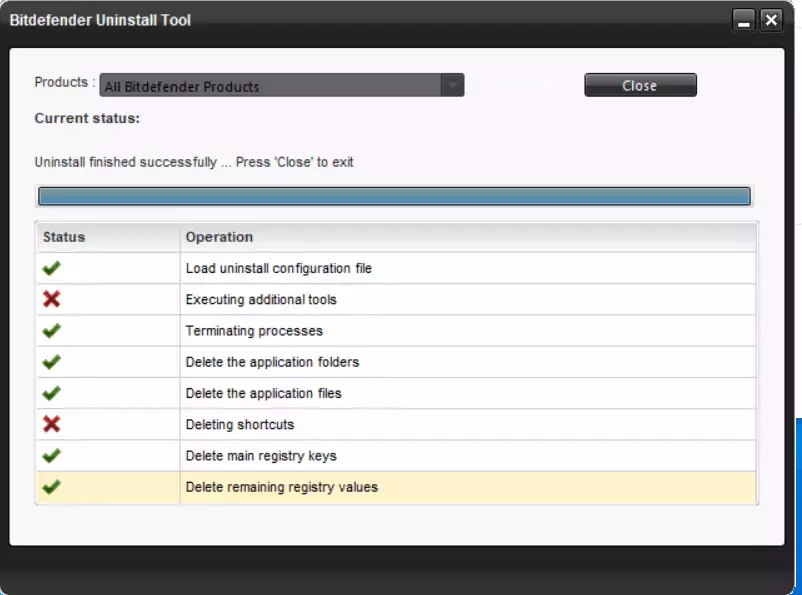Screen dimensions: 802x595
Task: Click the Close button to exit
Action: [640, 85]
